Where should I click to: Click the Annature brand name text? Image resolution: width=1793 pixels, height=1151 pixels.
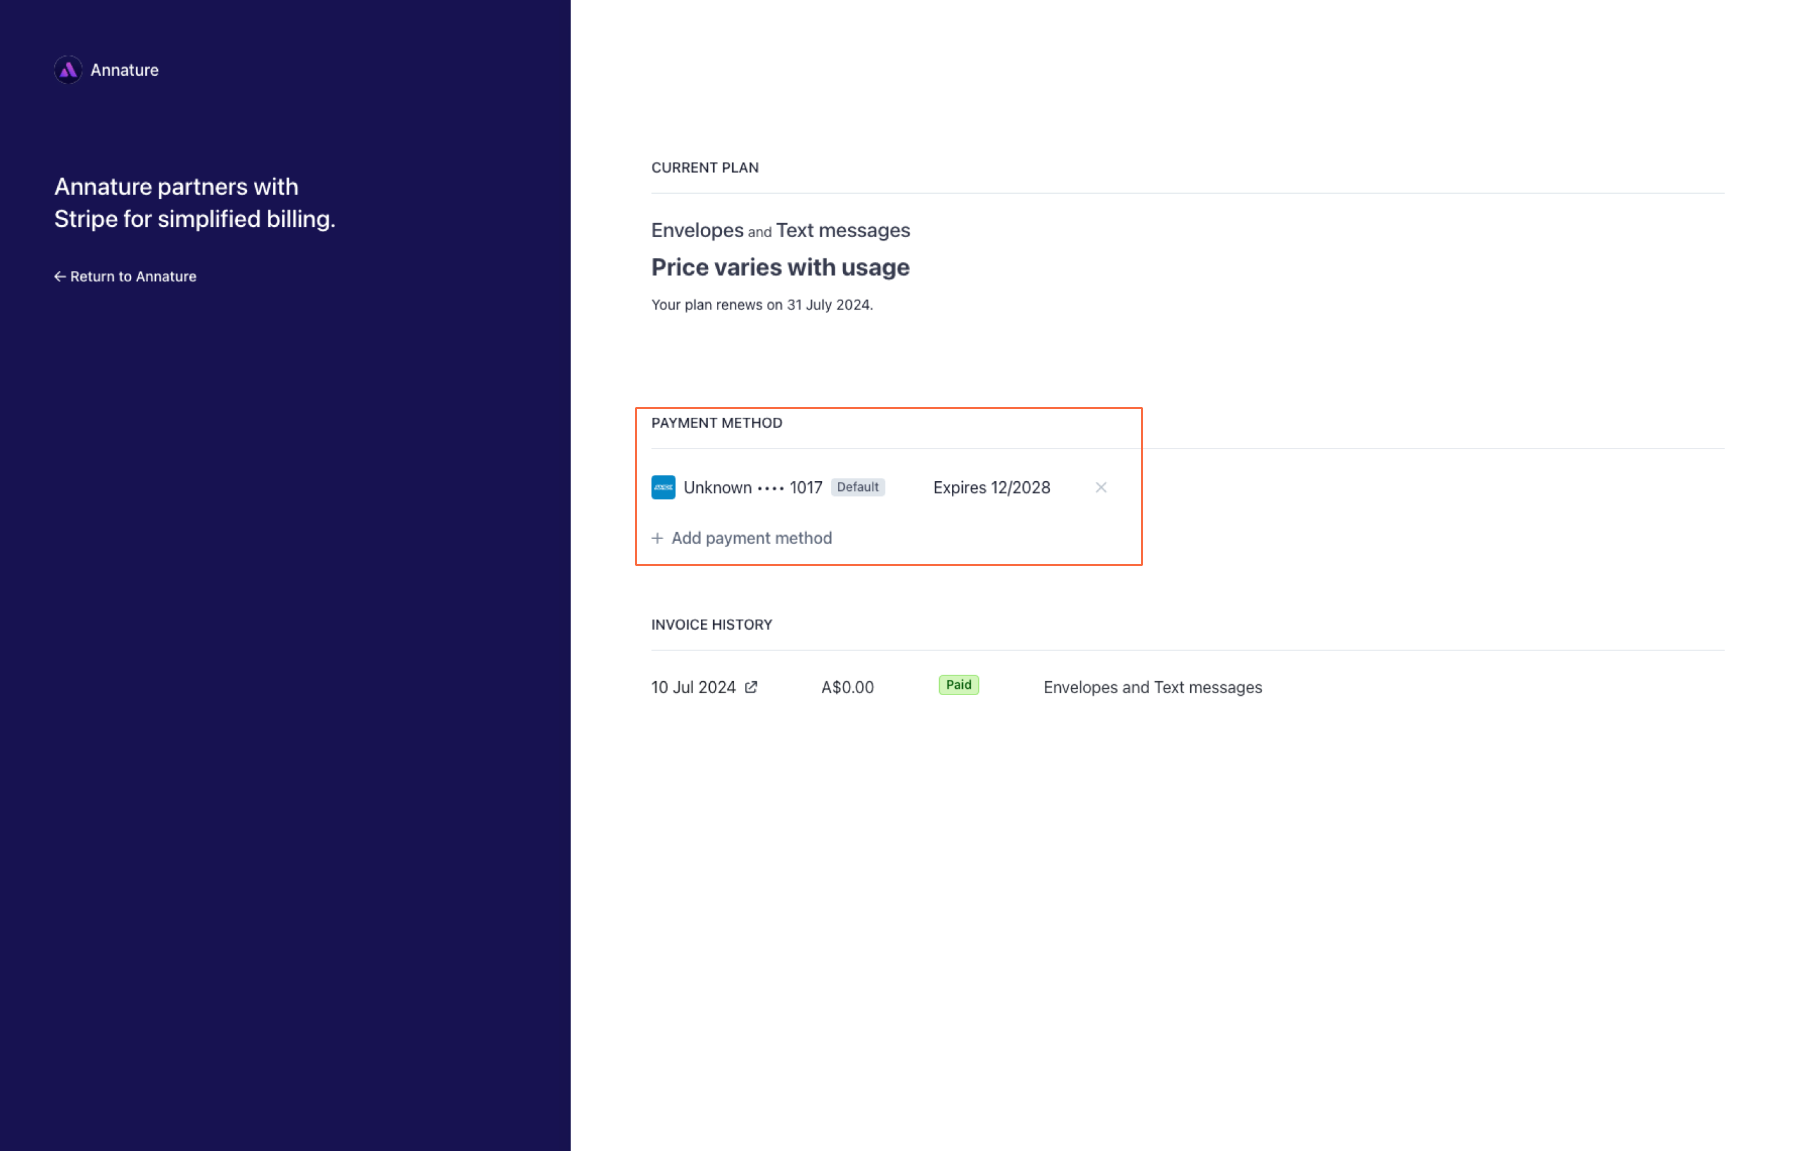pos(124,70)
